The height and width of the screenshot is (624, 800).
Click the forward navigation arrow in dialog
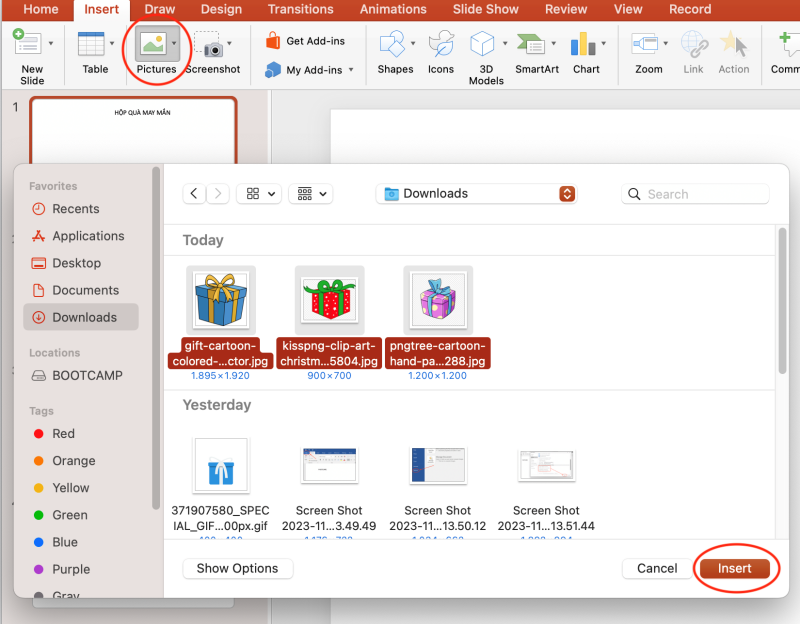tap(218, 193)
